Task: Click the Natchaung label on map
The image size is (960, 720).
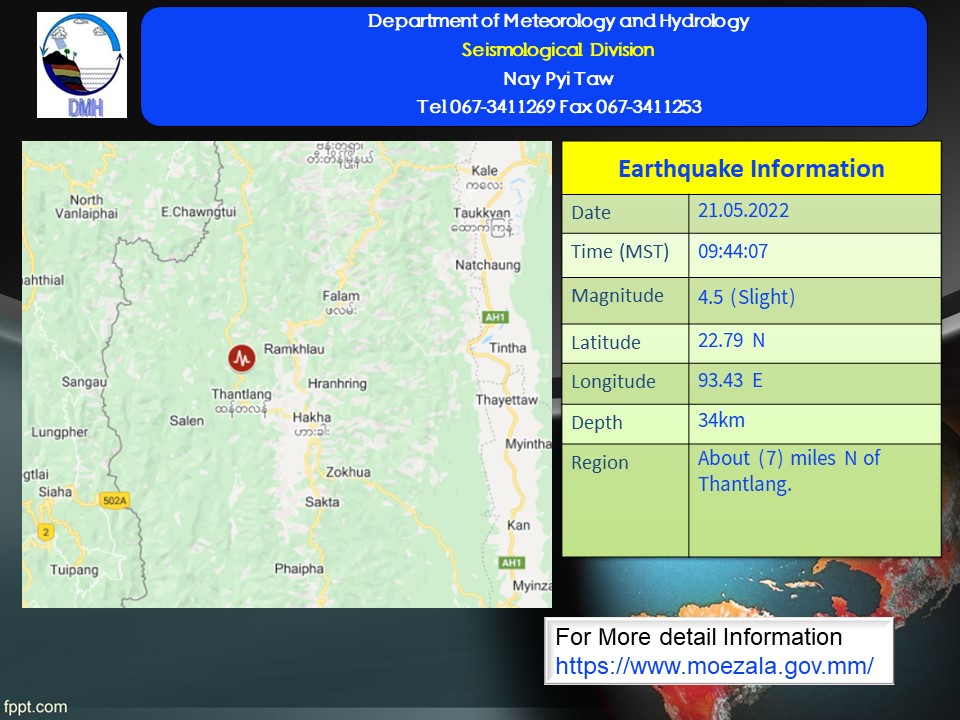Action: point(487,265)
